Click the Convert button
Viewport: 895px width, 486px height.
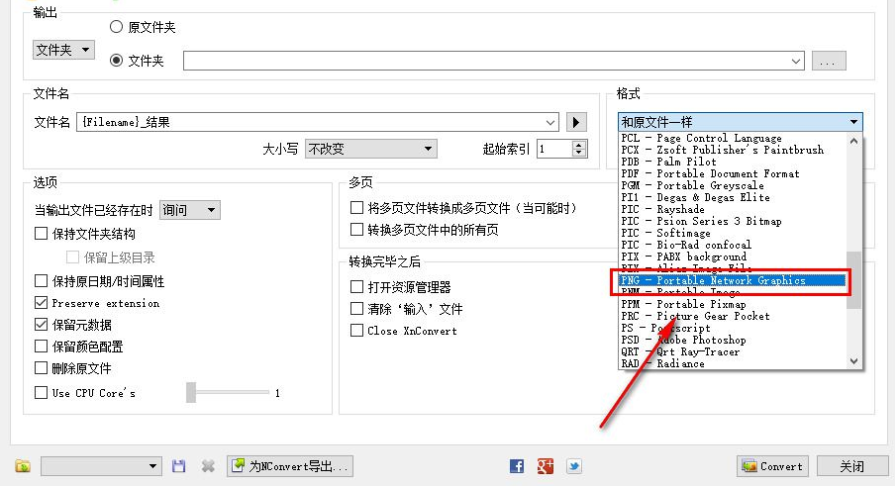[772, 466]
